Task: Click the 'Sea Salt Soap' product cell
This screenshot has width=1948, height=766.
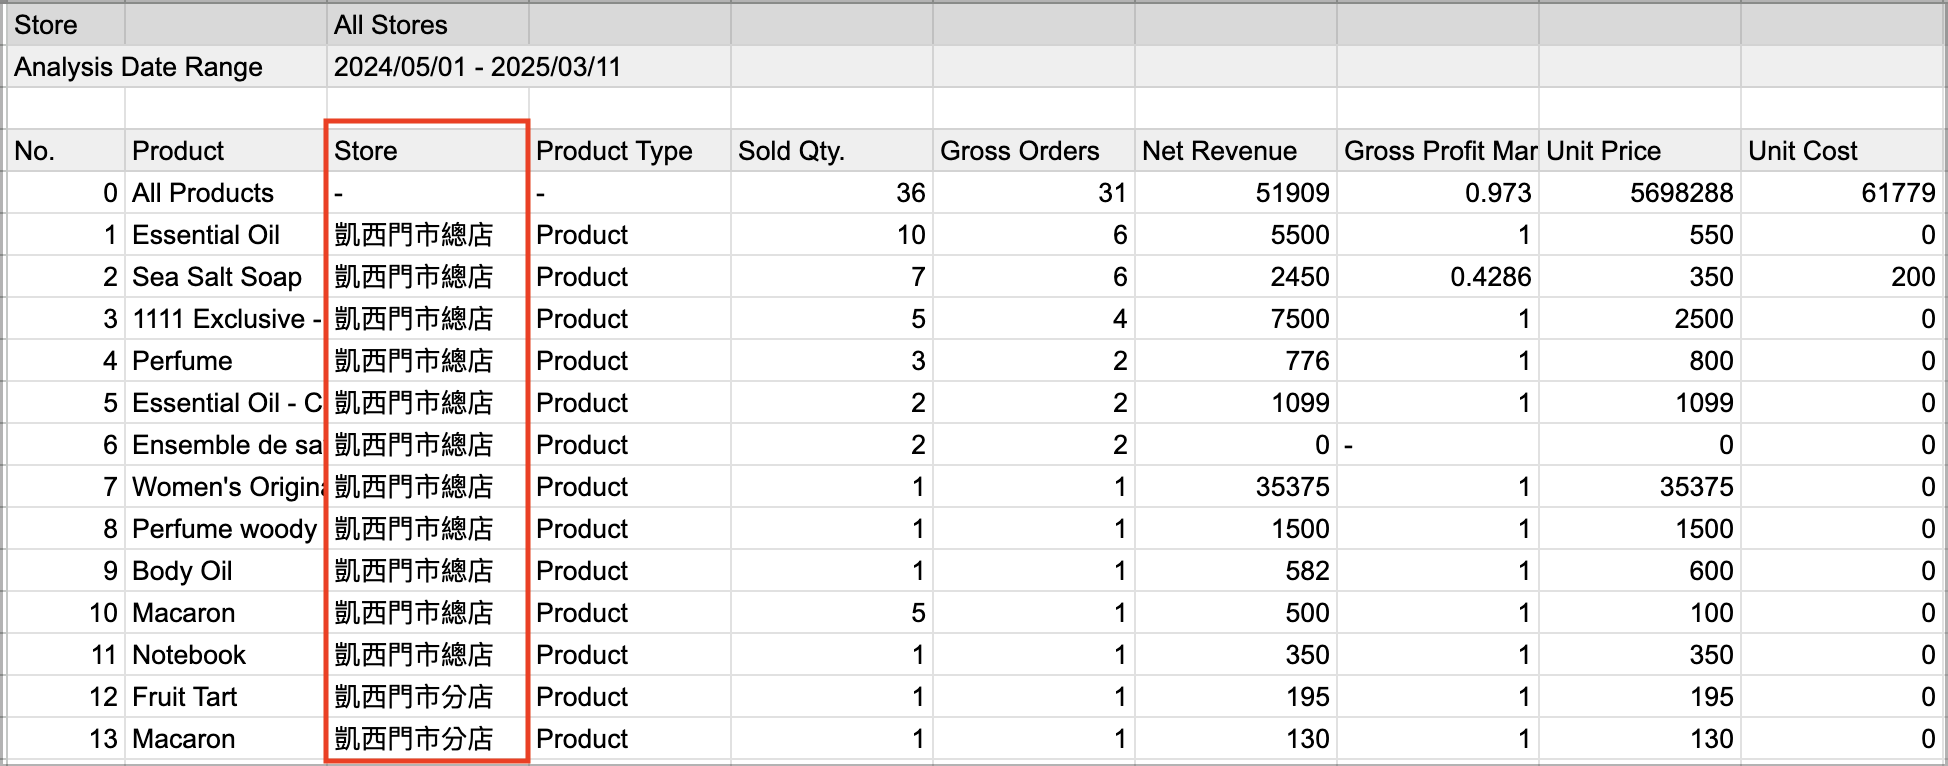Action: click(x=226, y=277)
